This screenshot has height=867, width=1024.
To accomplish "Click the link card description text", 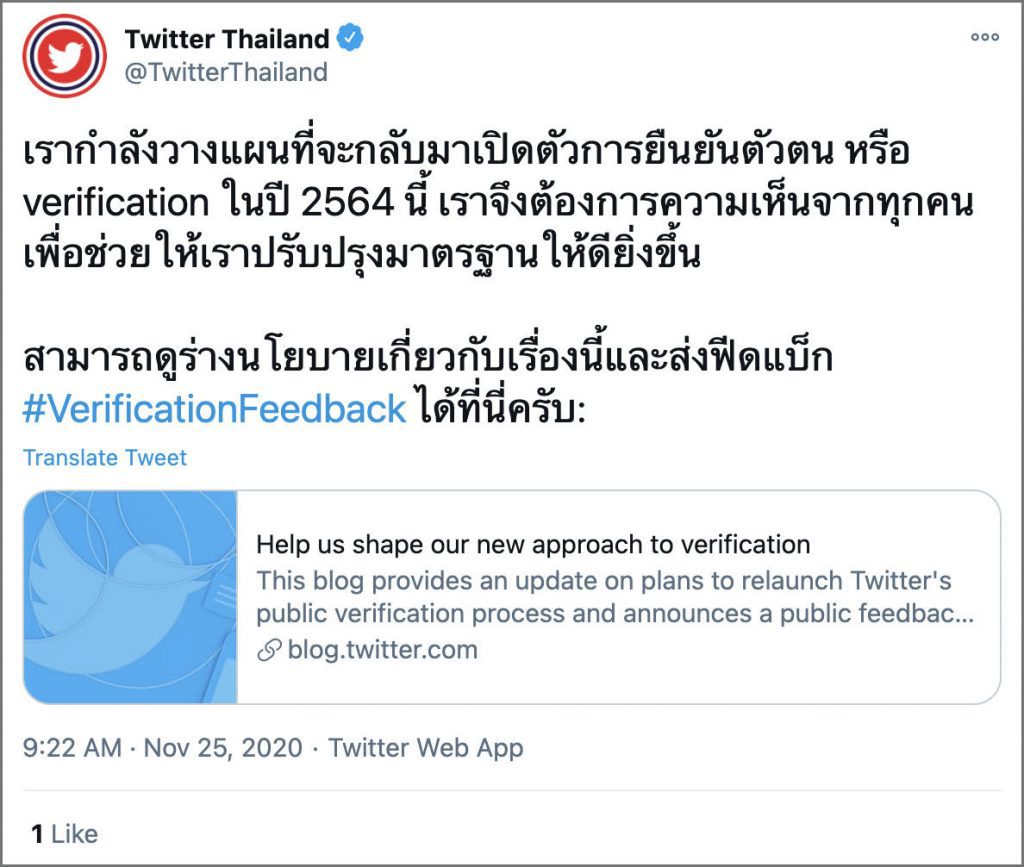I will (615, 597).
